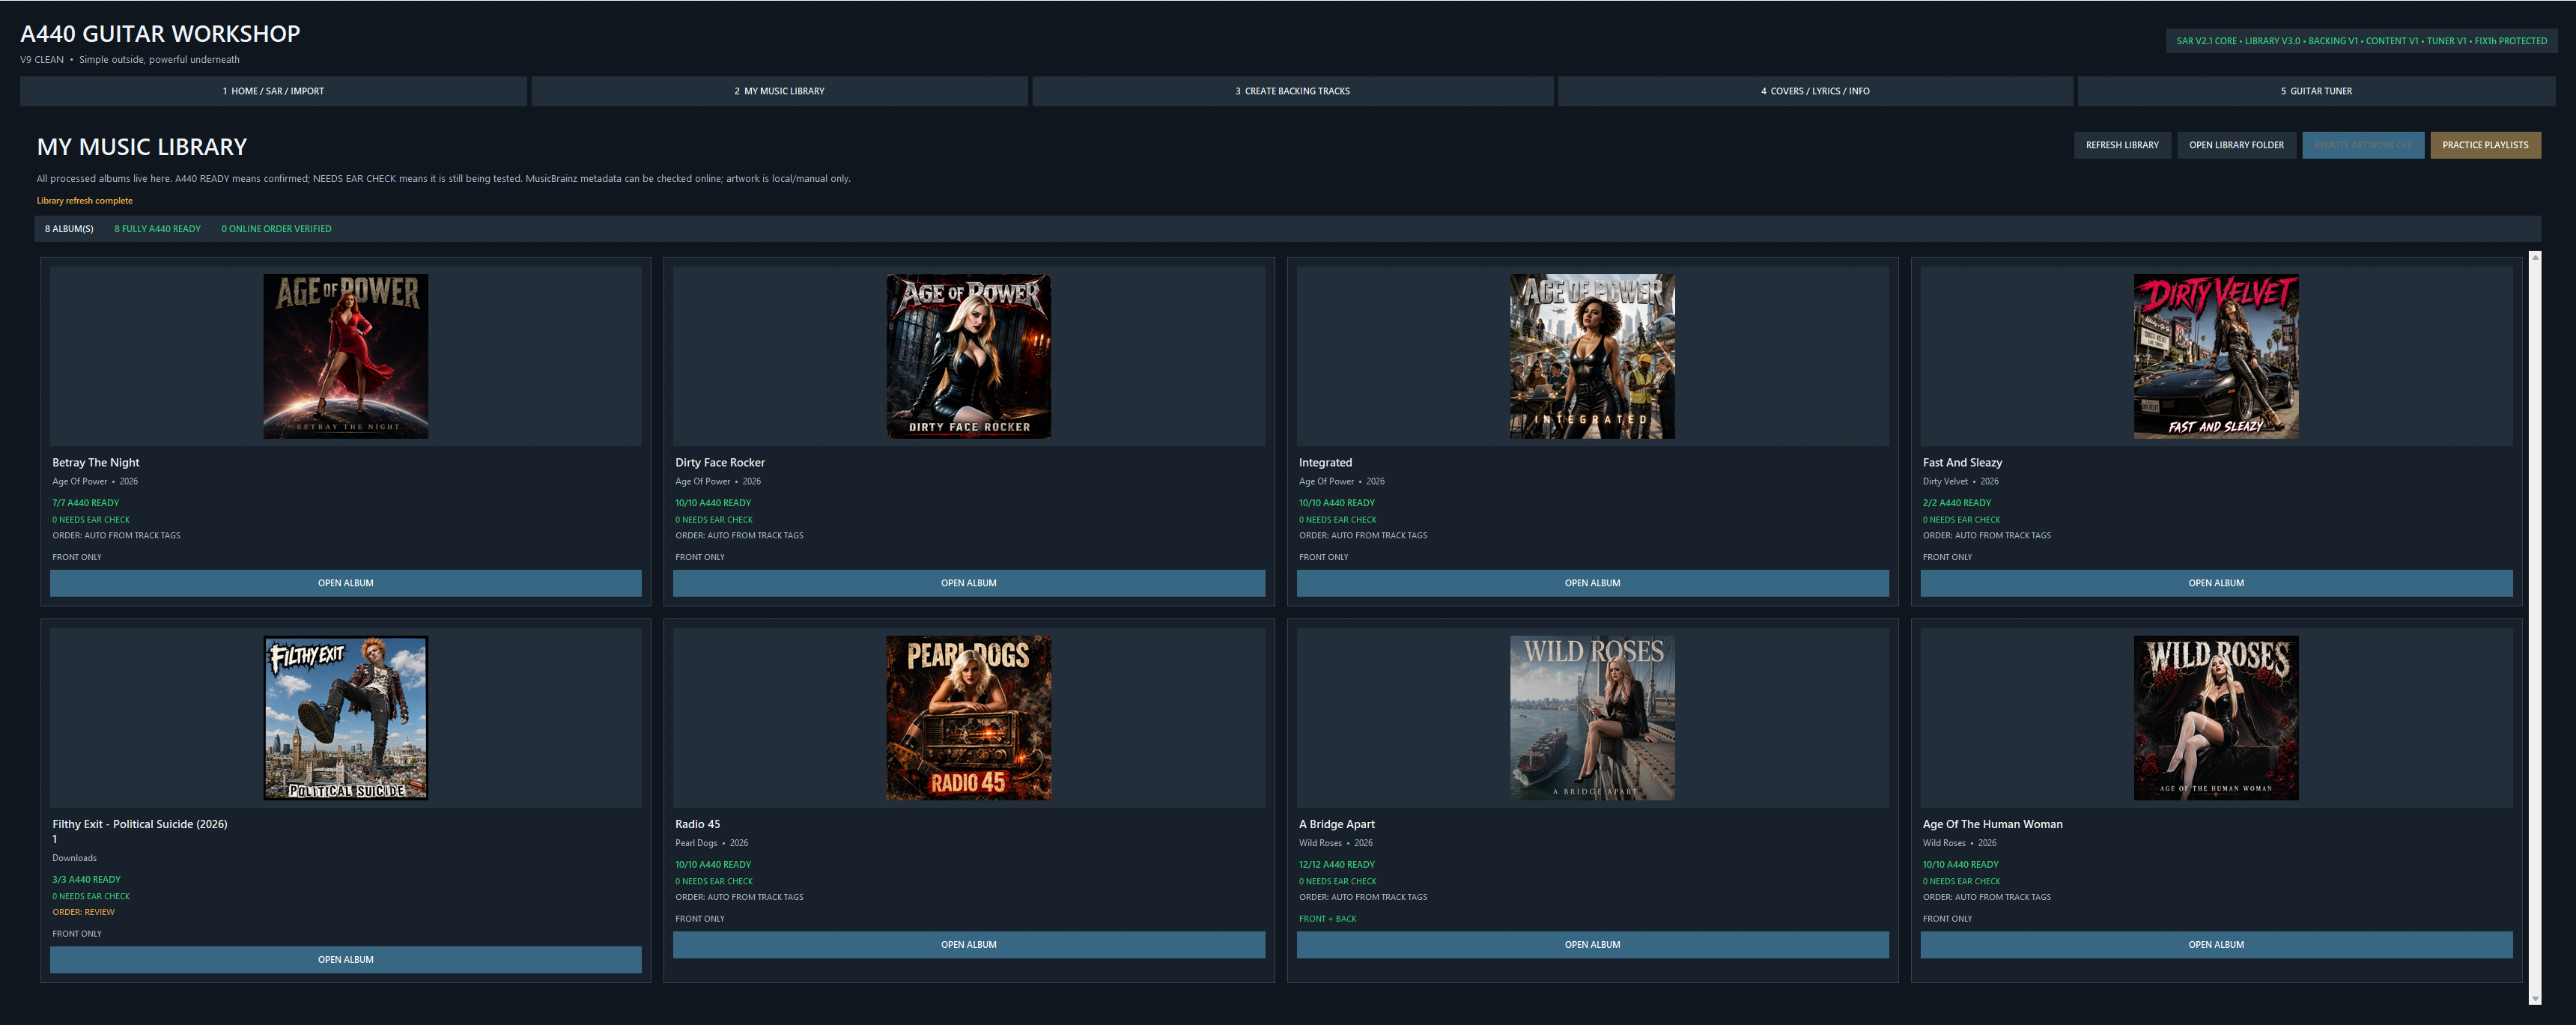Click version status badge at top right

(2361, 41)
